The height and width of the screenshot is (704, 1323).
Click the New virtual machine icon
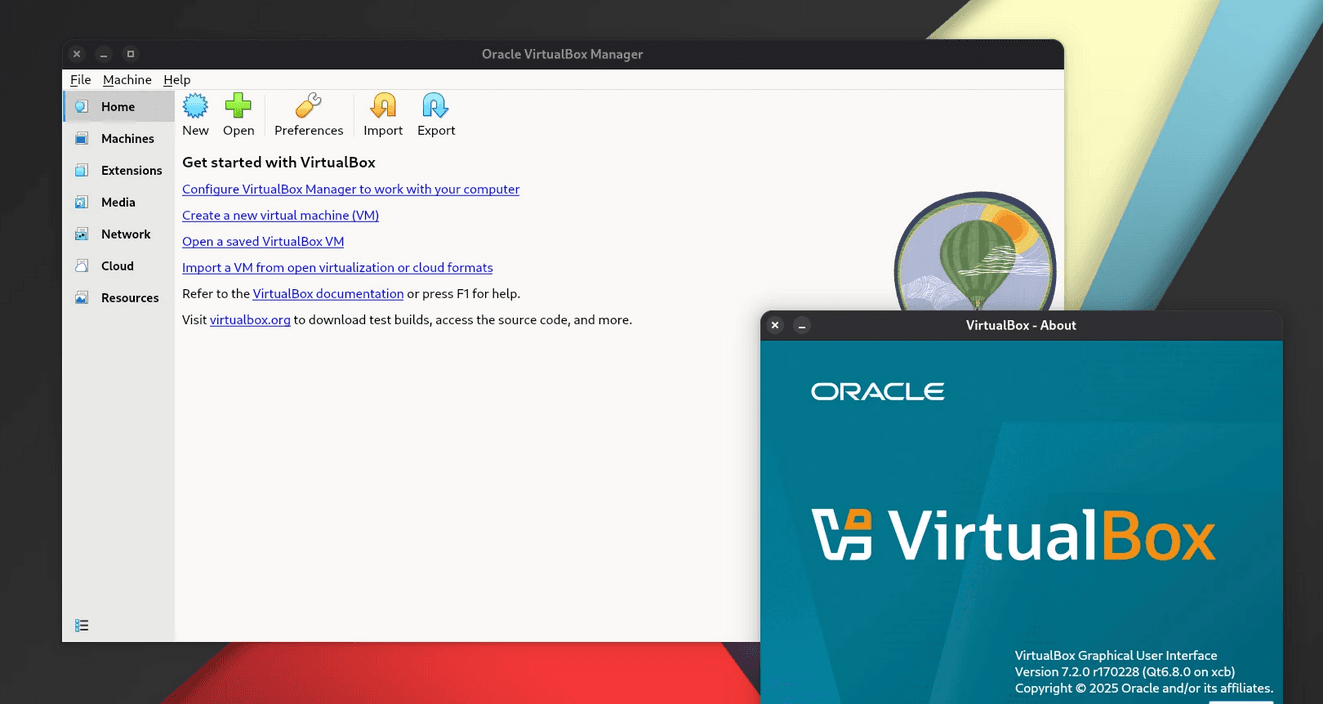tap(195, 106)
